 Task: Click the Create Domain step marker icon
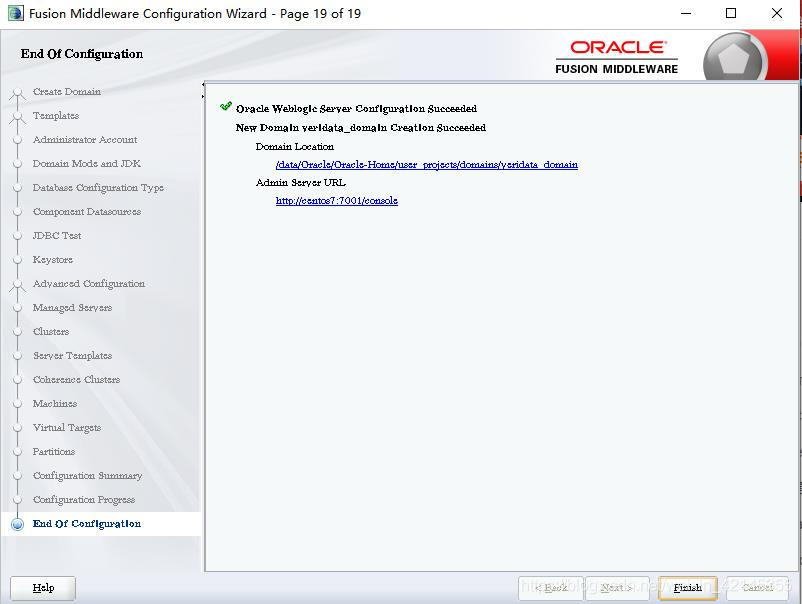click(x=17, y=93)
